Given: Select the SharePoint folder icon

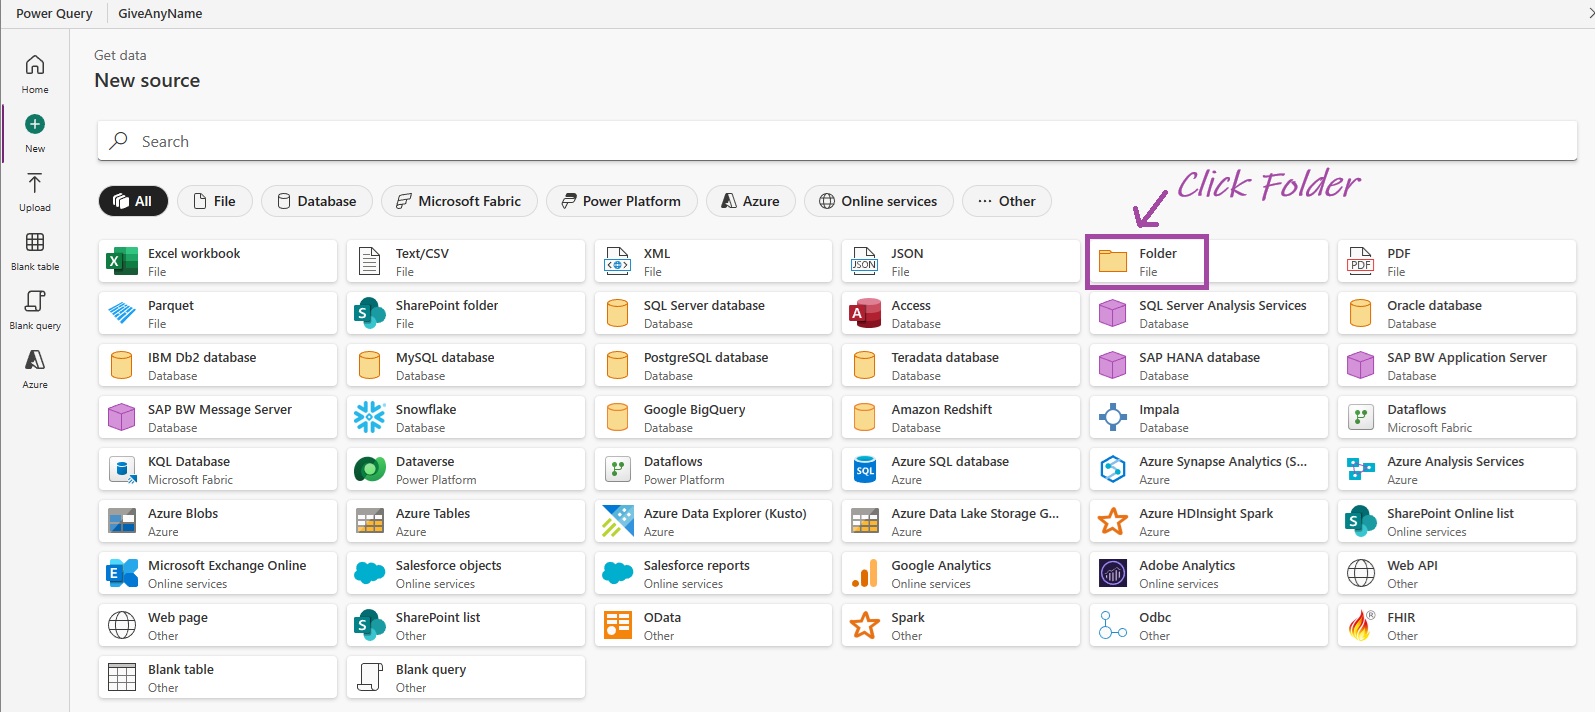Looking at the screenshot, I should (x=370, y=314).
